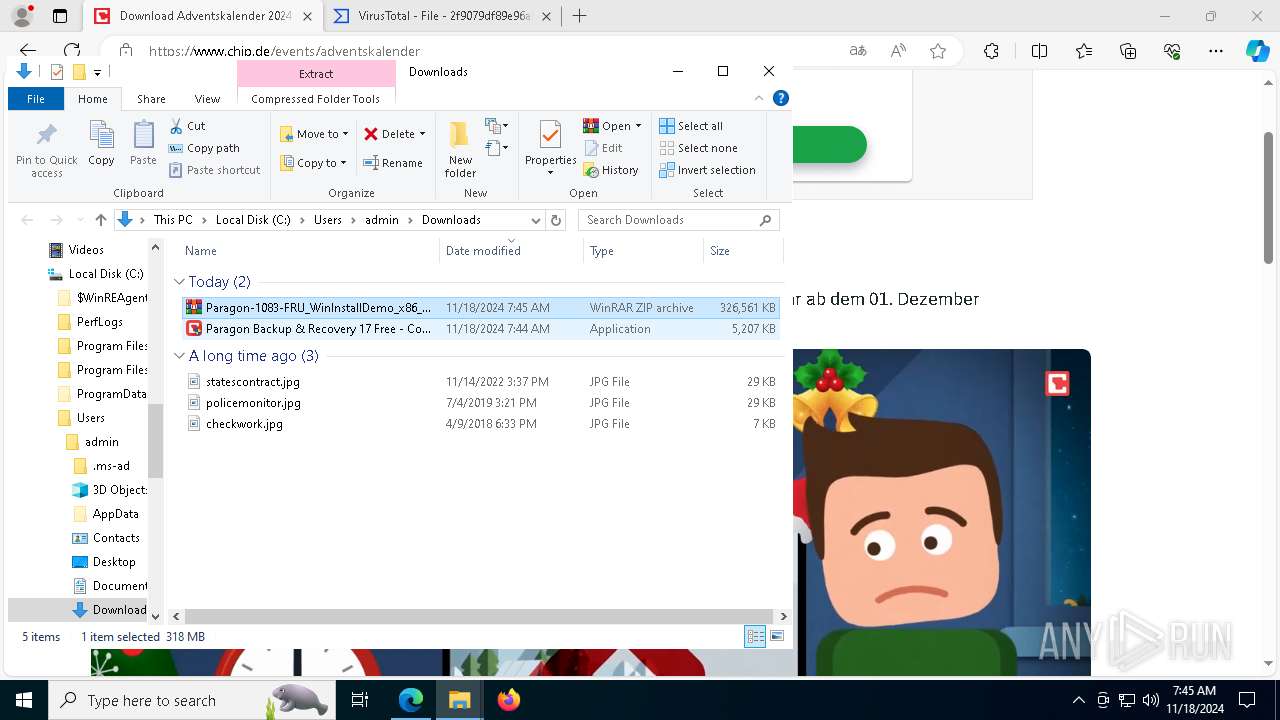
Task: Sort by Type column header
Action: coord(643,251)
